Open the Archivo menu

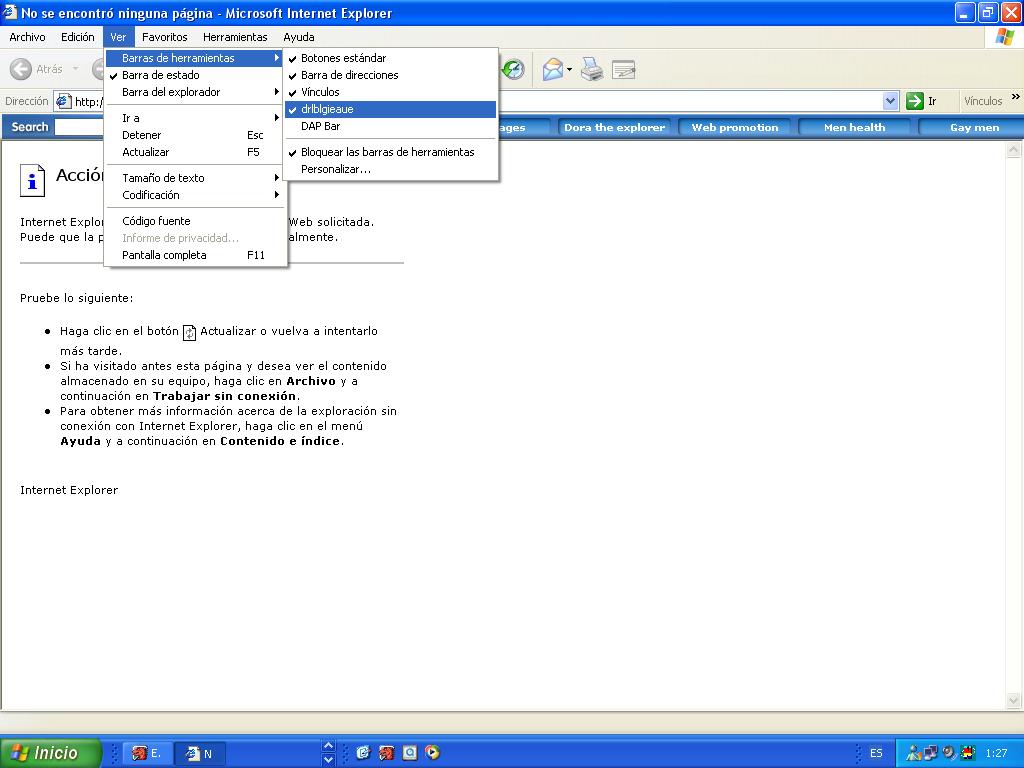pyautogui.click(x=27, y=37)
